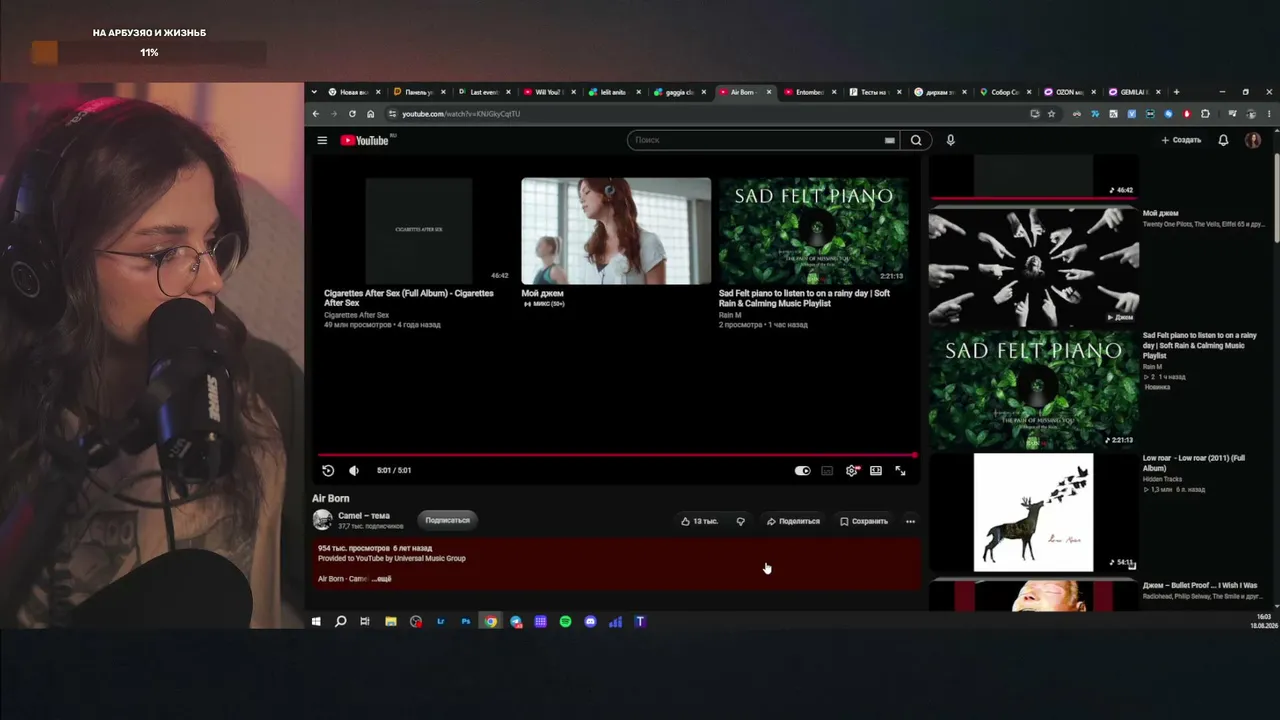The image size is (1280, 720).
Task: Open Spotify from the taskbar
Action: pyautogui.click(x=565, y=622)
